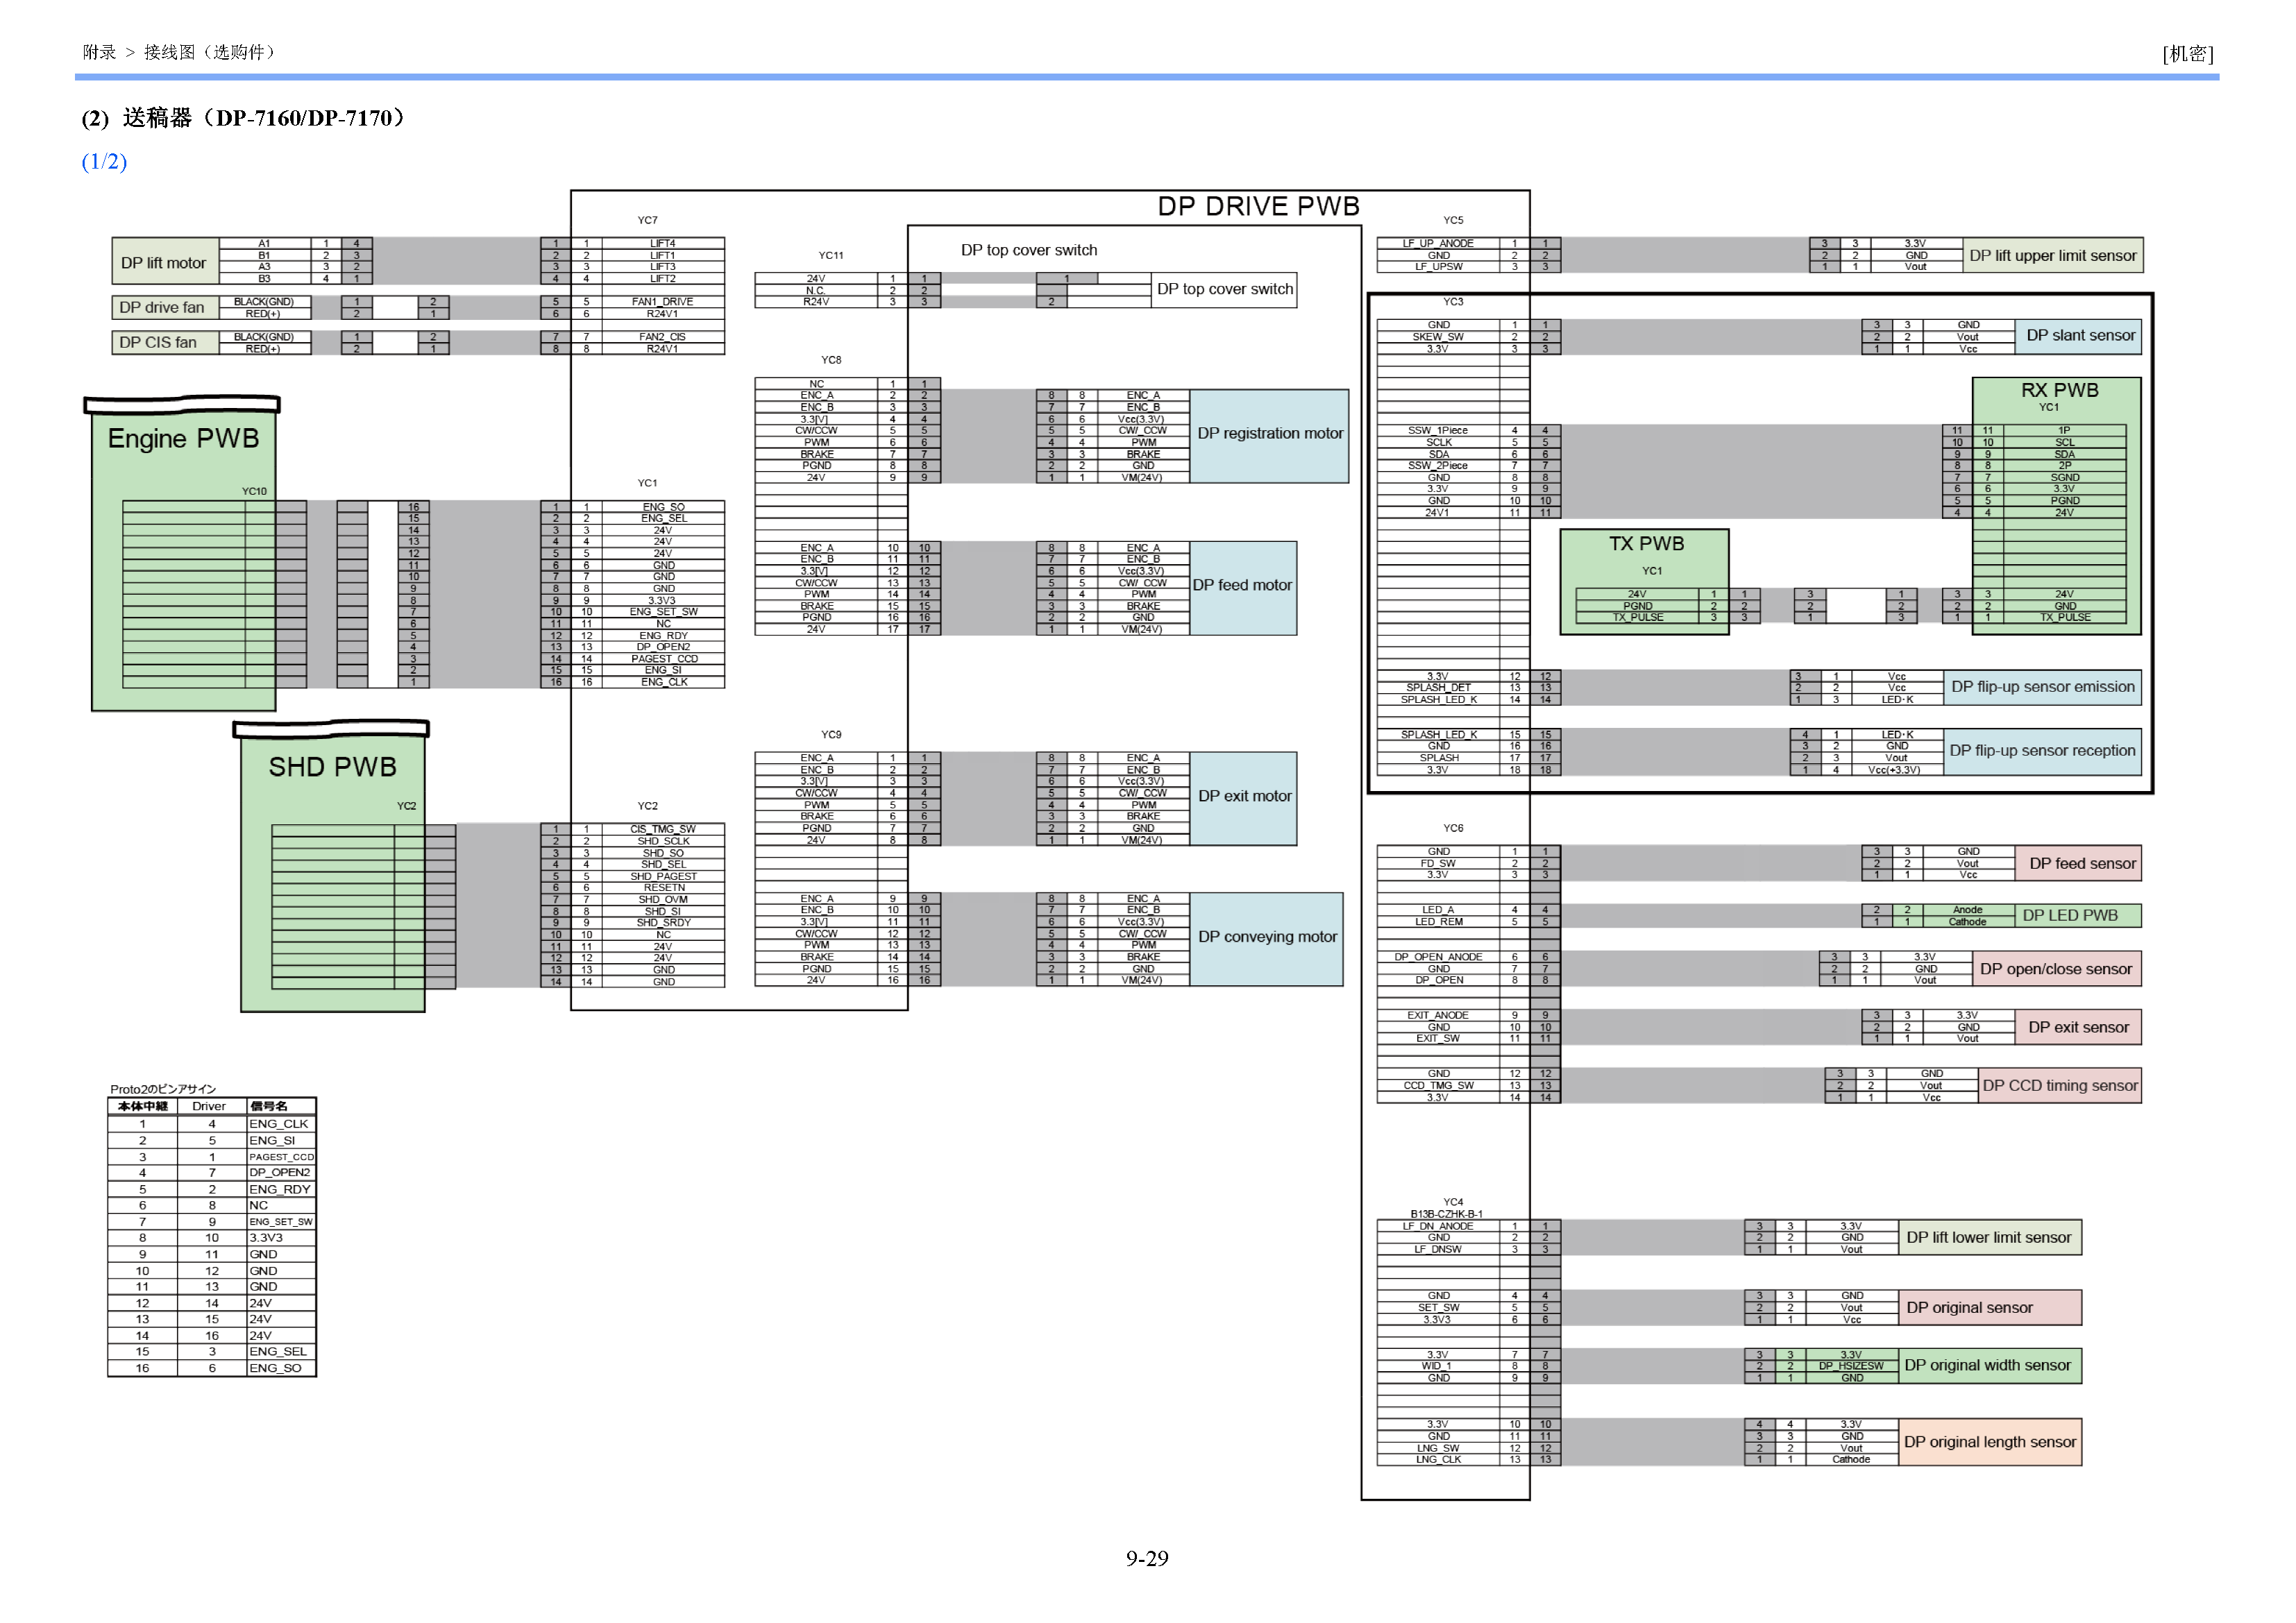2296x1623 pixels.
Task: Click the (1/2) page indicator link
Action: pyautogui.click(x=104, y=161)
